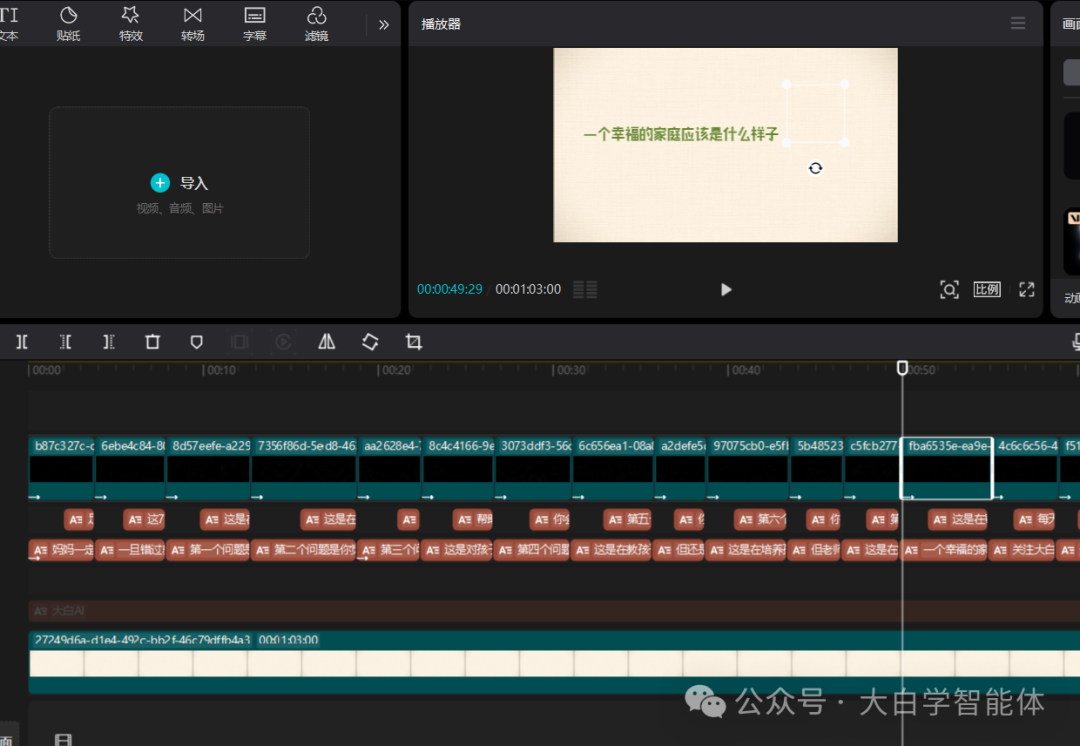1080x746 pixels.
Task: Select text clip 这是在培养
Action: click(747, 550)
